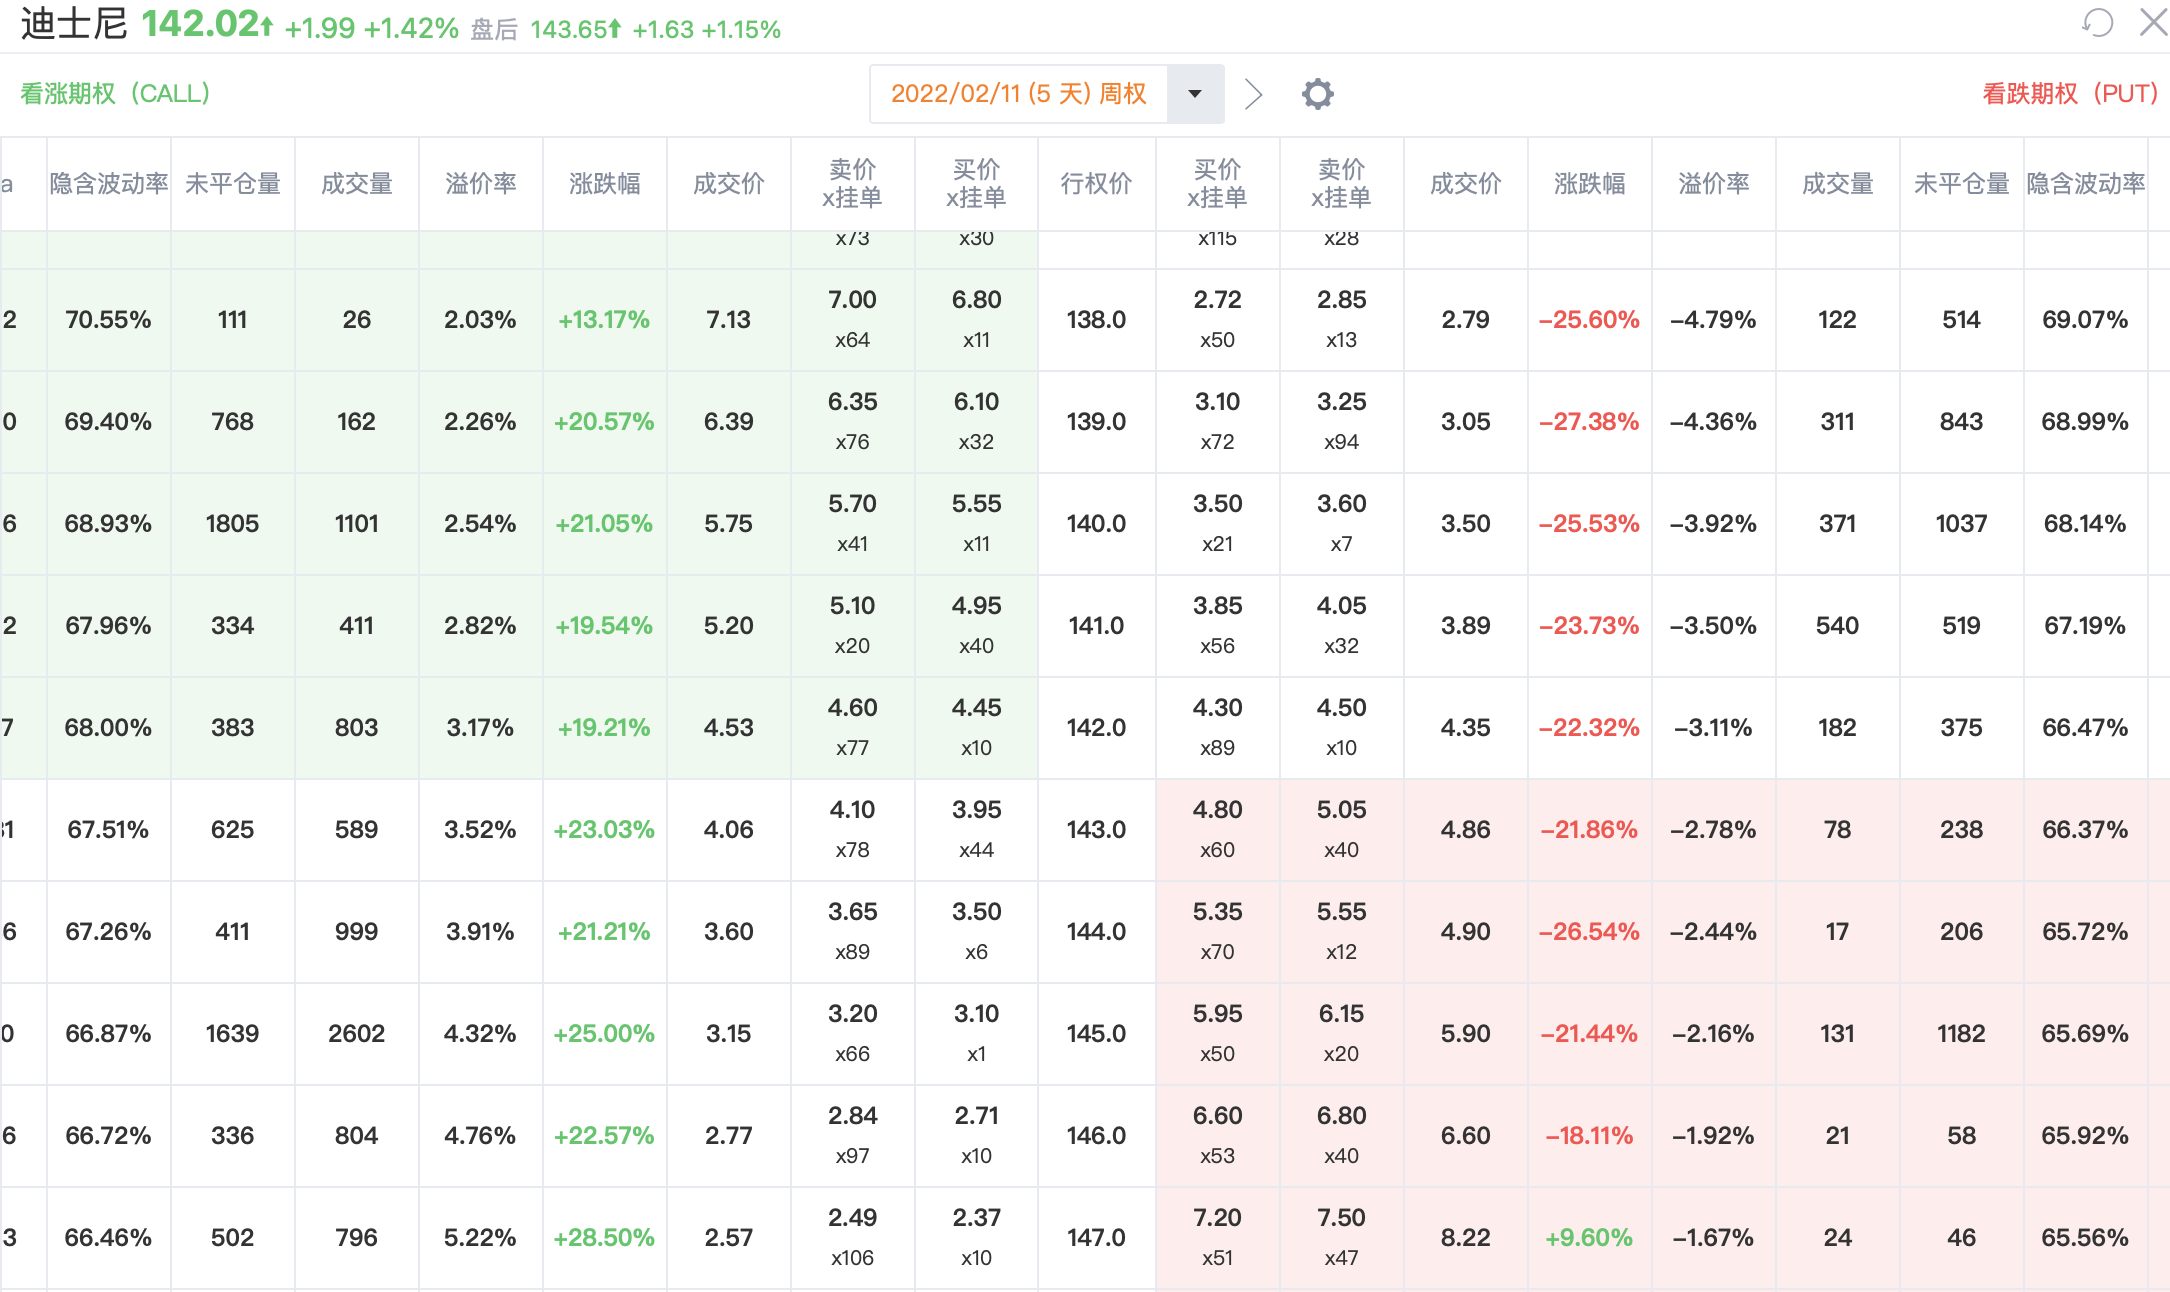Select strike price 139.0 row
Viewport: 2170px width, 1292px height.
click(1096, 422)
